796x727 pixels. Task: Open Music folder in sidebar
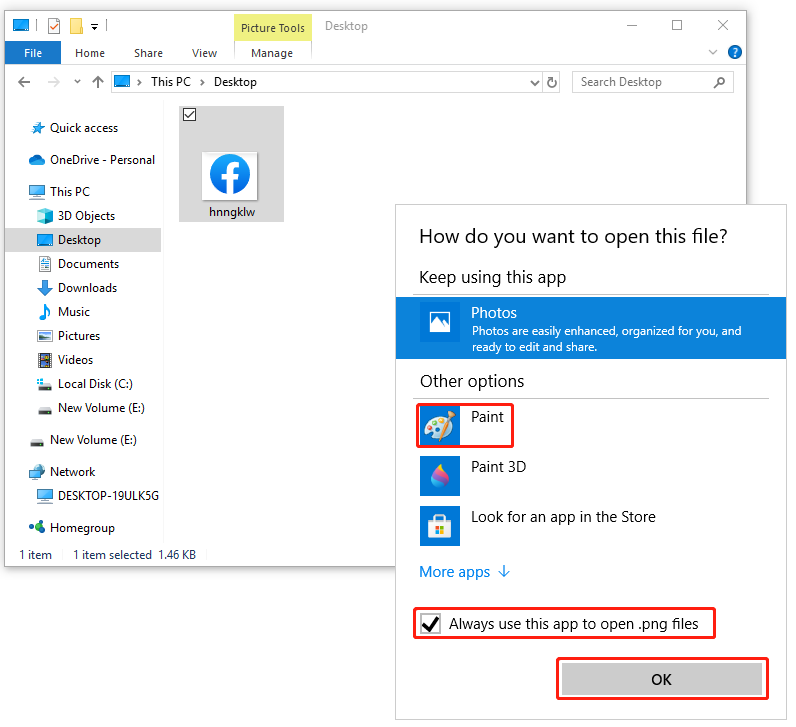(x=74, y=312)
